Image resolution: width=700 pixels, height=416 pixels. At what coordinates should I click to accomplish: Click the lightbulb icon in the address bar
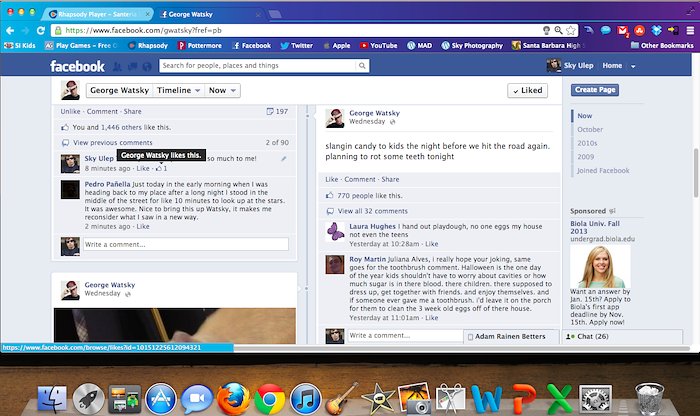(x=546, y=30)
